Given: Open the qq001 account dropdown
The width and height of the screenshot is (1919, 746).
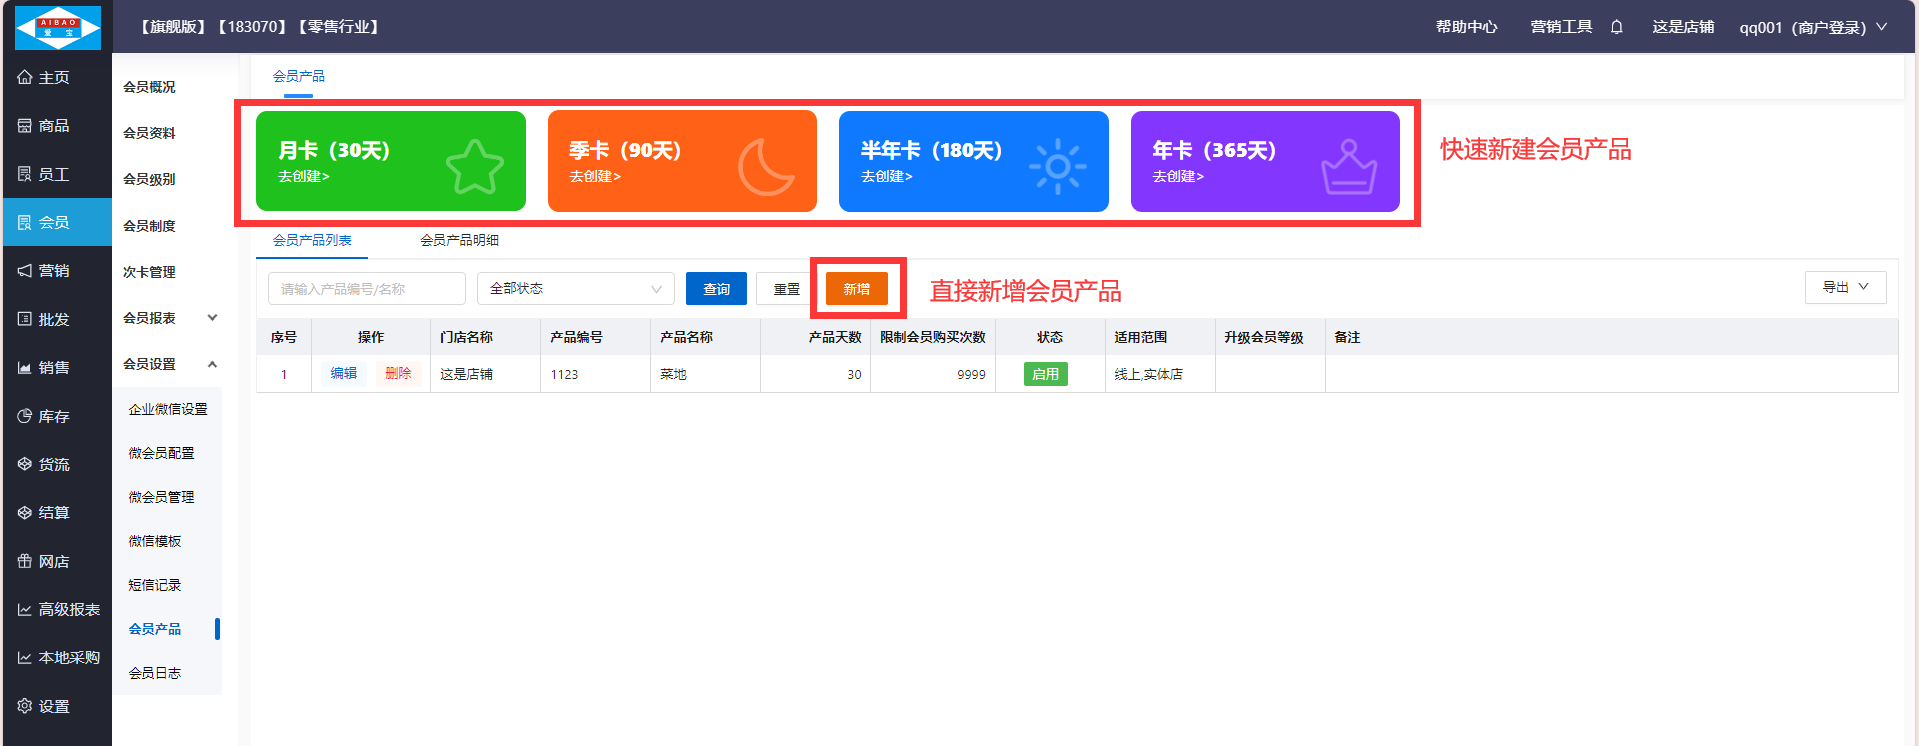Looking at the screenshot, I should point(1812,27).
